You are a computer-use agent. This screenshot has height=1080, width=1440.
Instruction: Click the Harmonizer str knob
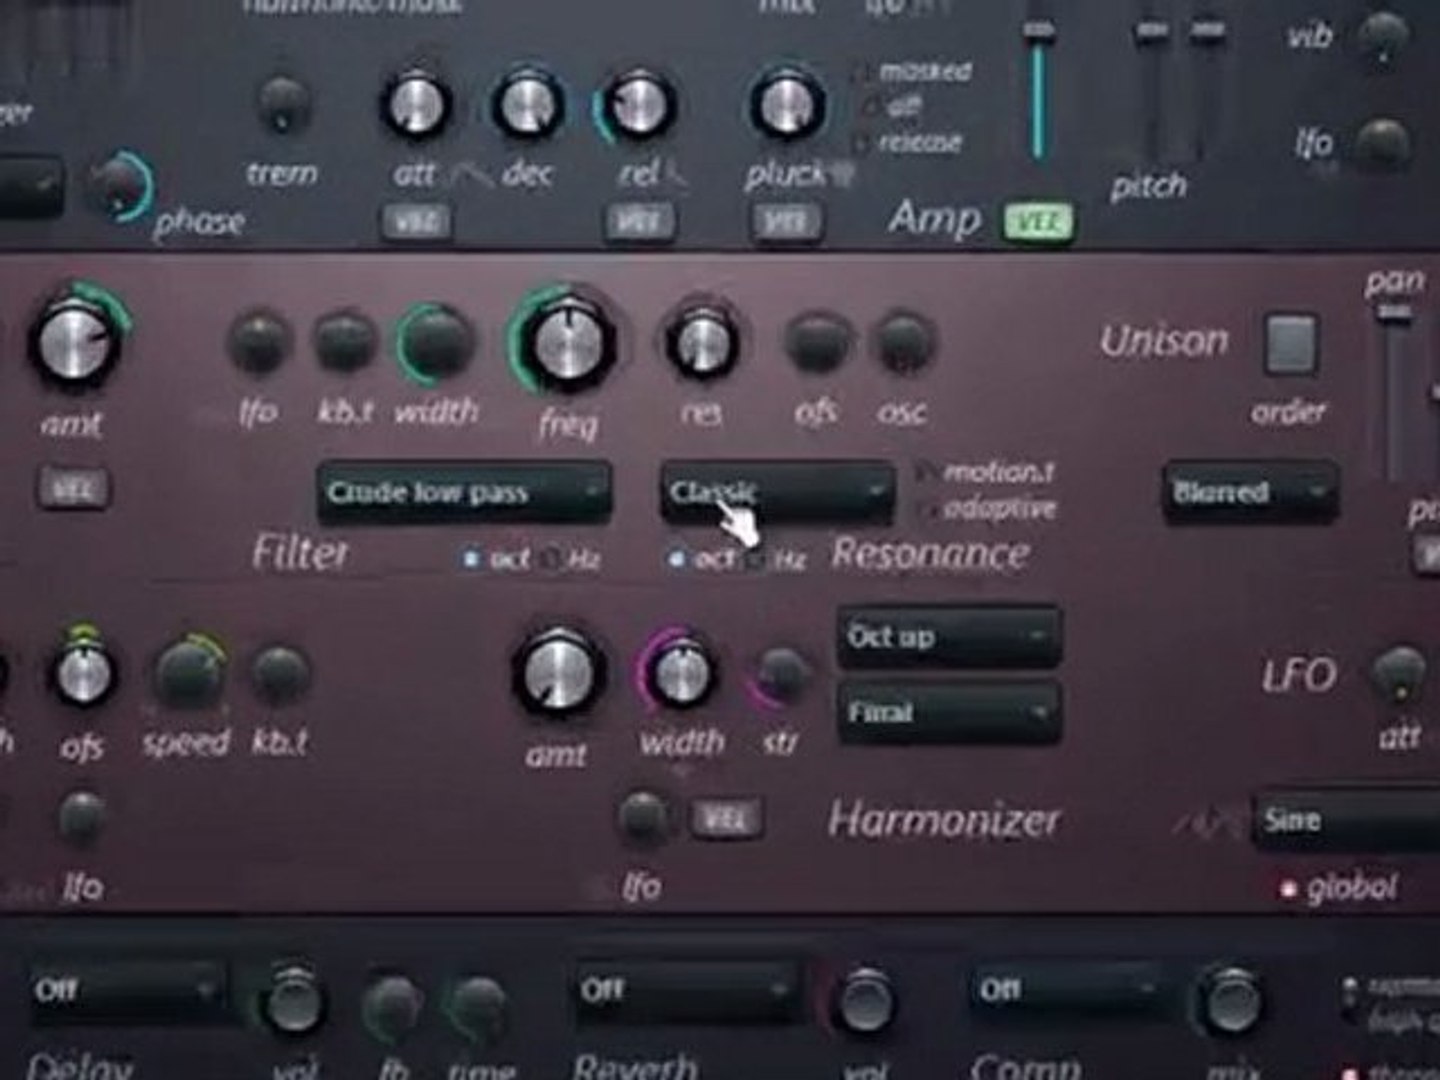[x=780, y=673]
